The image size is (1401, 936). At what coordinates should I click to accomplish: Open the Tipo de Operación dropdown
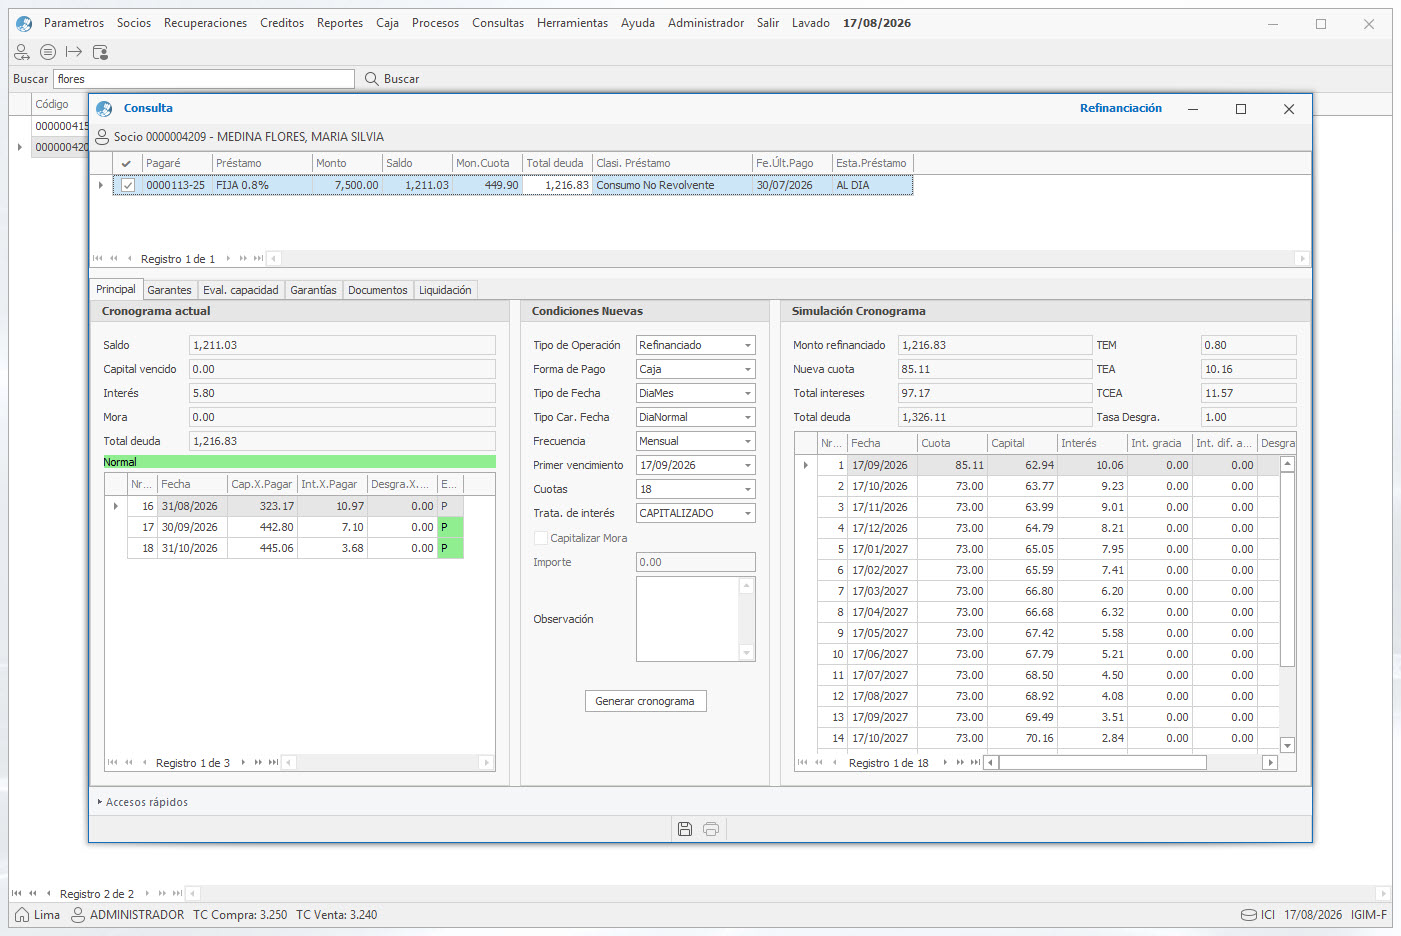(x=748, y=345)
